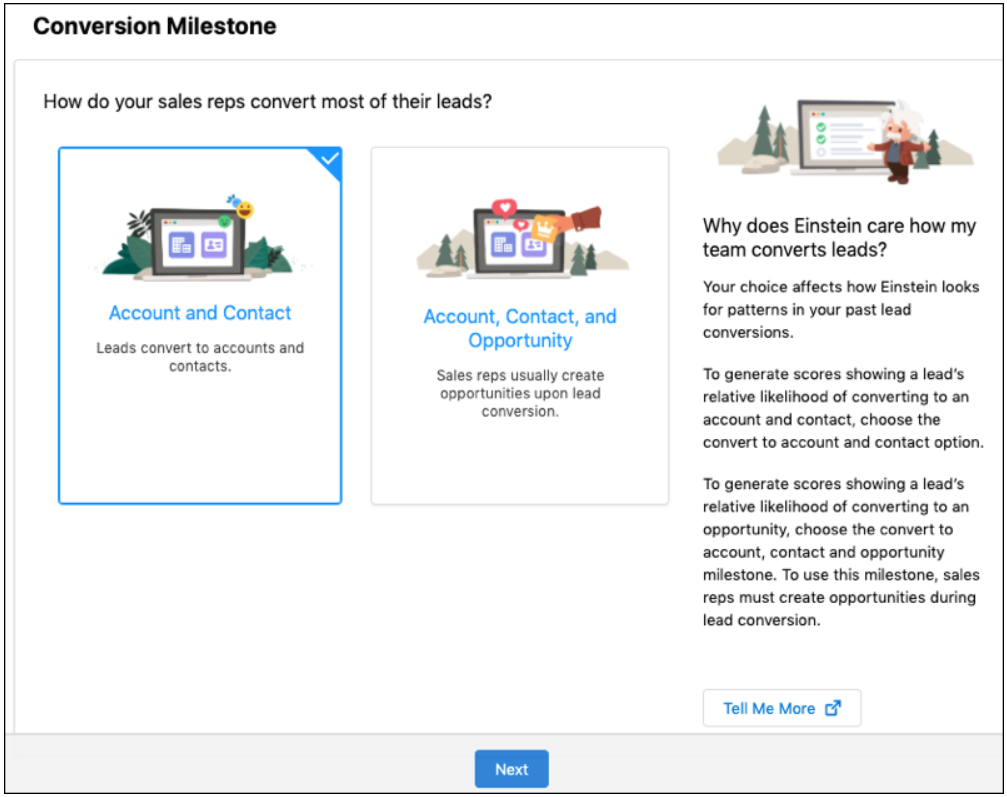1007x797 pixels.
Task: Click the "Why does Einstein care" heading
Action: click(839, 238)
